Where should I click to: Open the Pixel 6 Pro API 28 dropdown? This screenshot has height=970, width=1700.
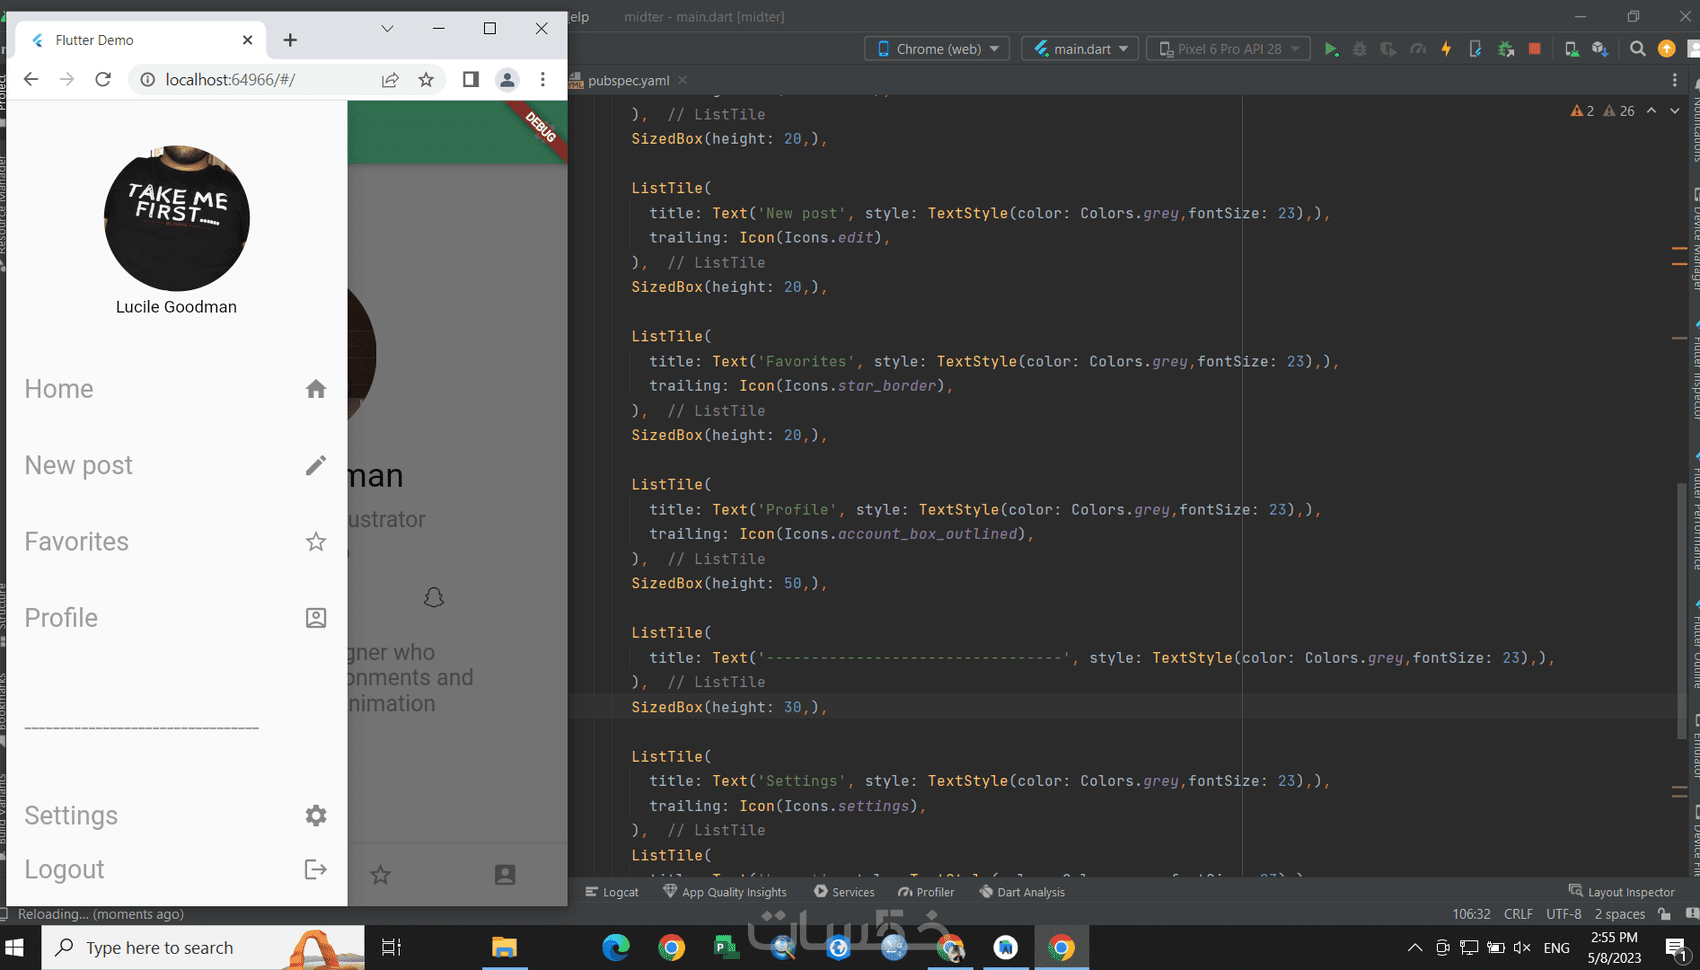click(x=1229, y=49)
